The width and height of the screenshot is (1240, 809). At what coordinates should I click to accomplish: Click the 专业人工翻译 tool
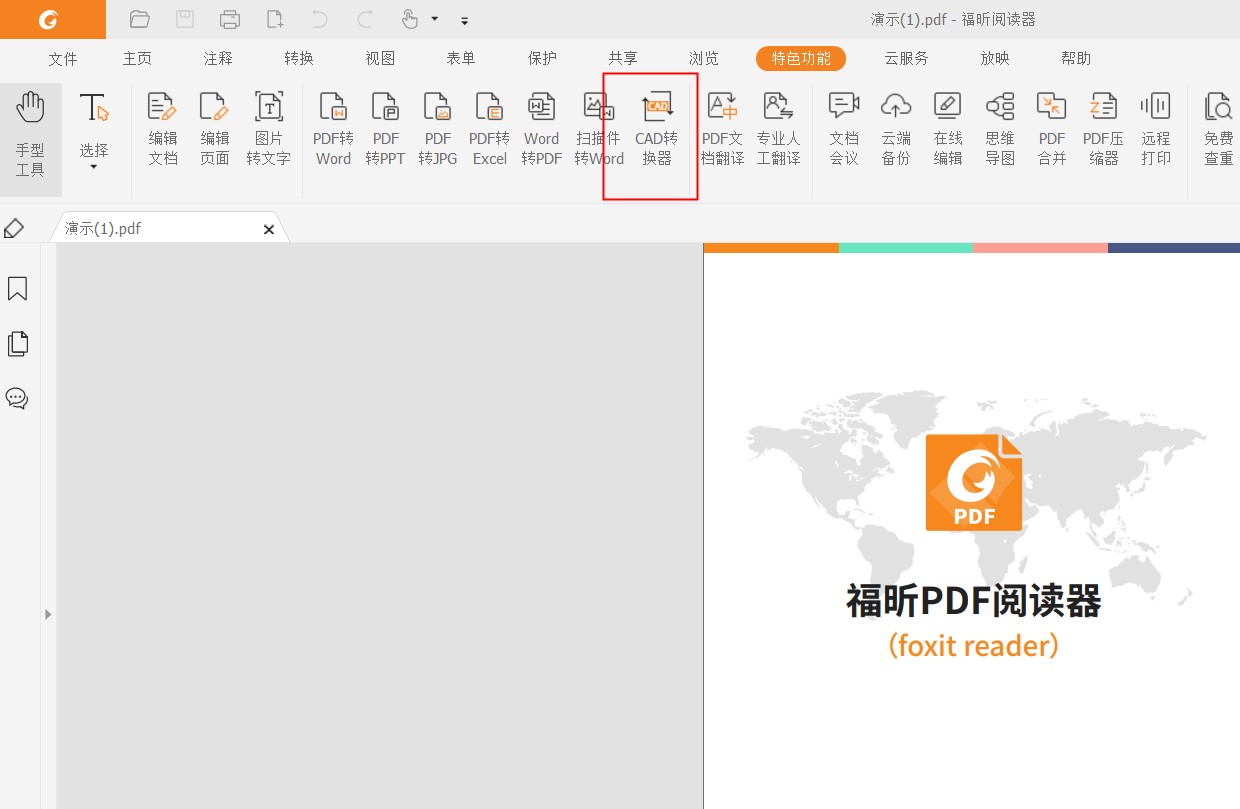pyautogui.click(x=778, y=130)
